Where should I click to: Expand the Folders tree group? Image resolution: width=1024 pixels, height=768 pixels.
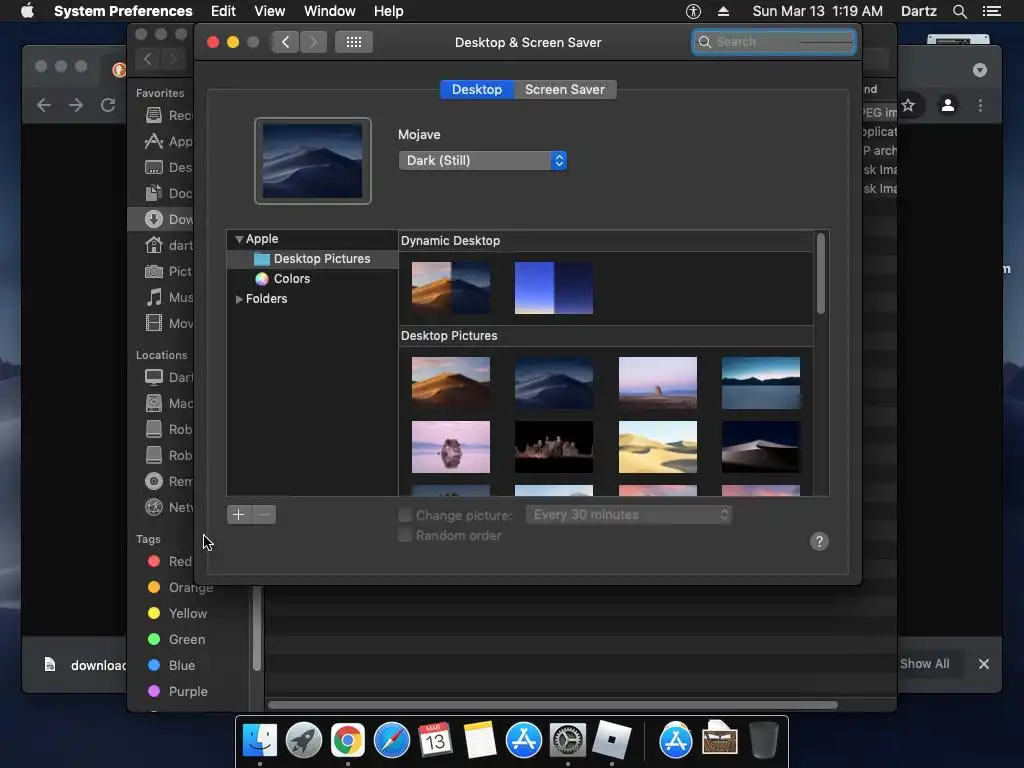point(239,299)
